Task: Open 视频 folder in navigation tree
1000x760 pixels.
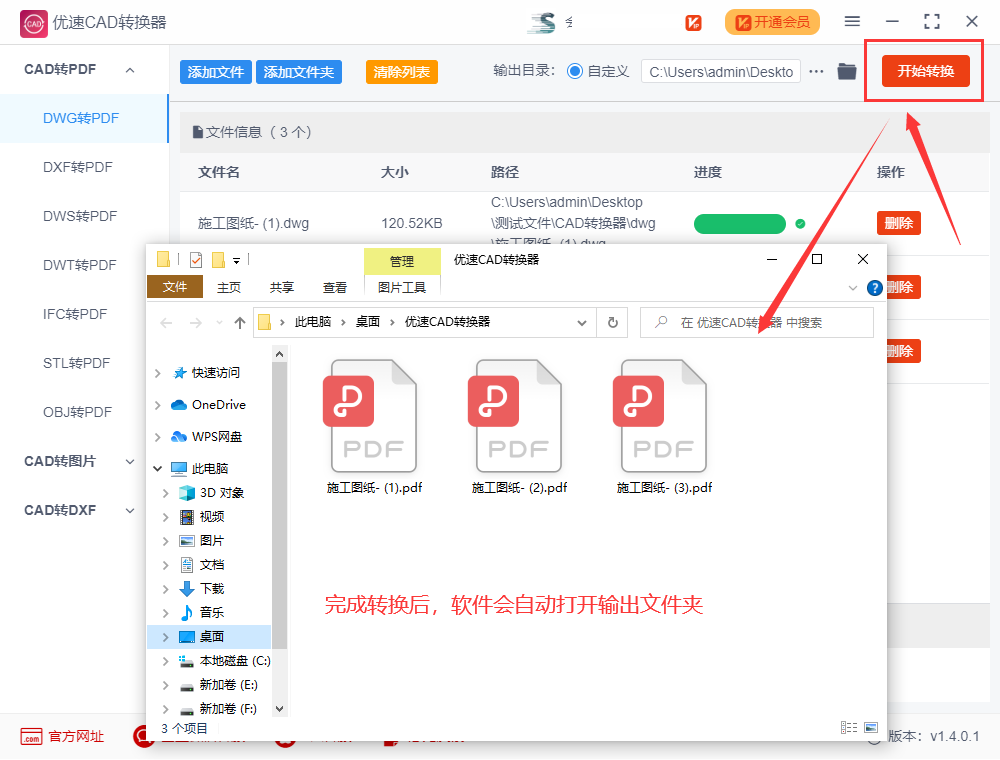Action: [x=211, y=516]
